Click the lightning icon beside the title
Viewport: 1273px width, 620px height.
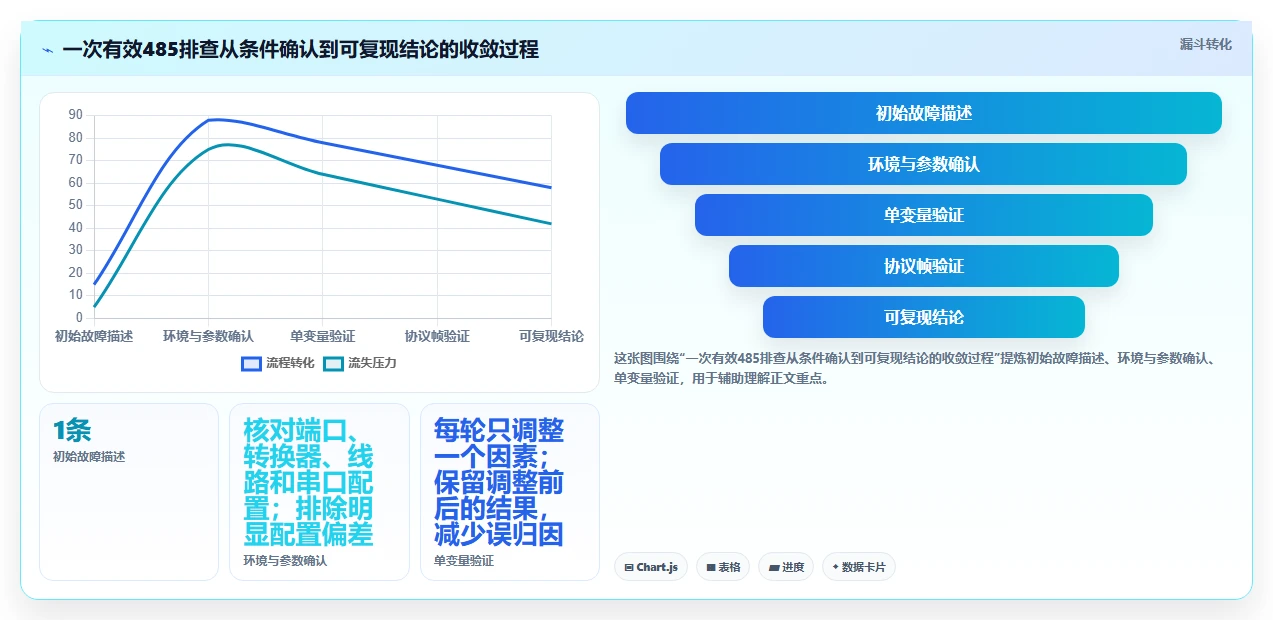[x=48, y=50]
